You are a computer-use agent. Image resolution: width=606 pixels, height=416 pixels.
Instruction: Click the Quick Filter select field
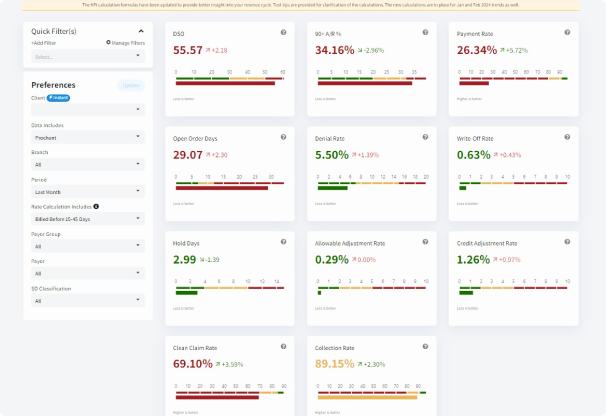point(88,56)
